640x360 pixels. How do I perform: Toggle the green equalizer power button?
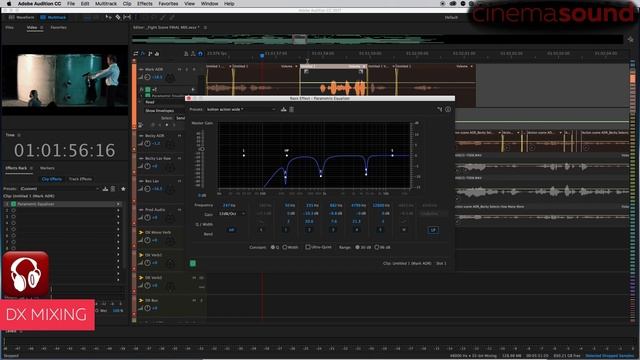193,264
